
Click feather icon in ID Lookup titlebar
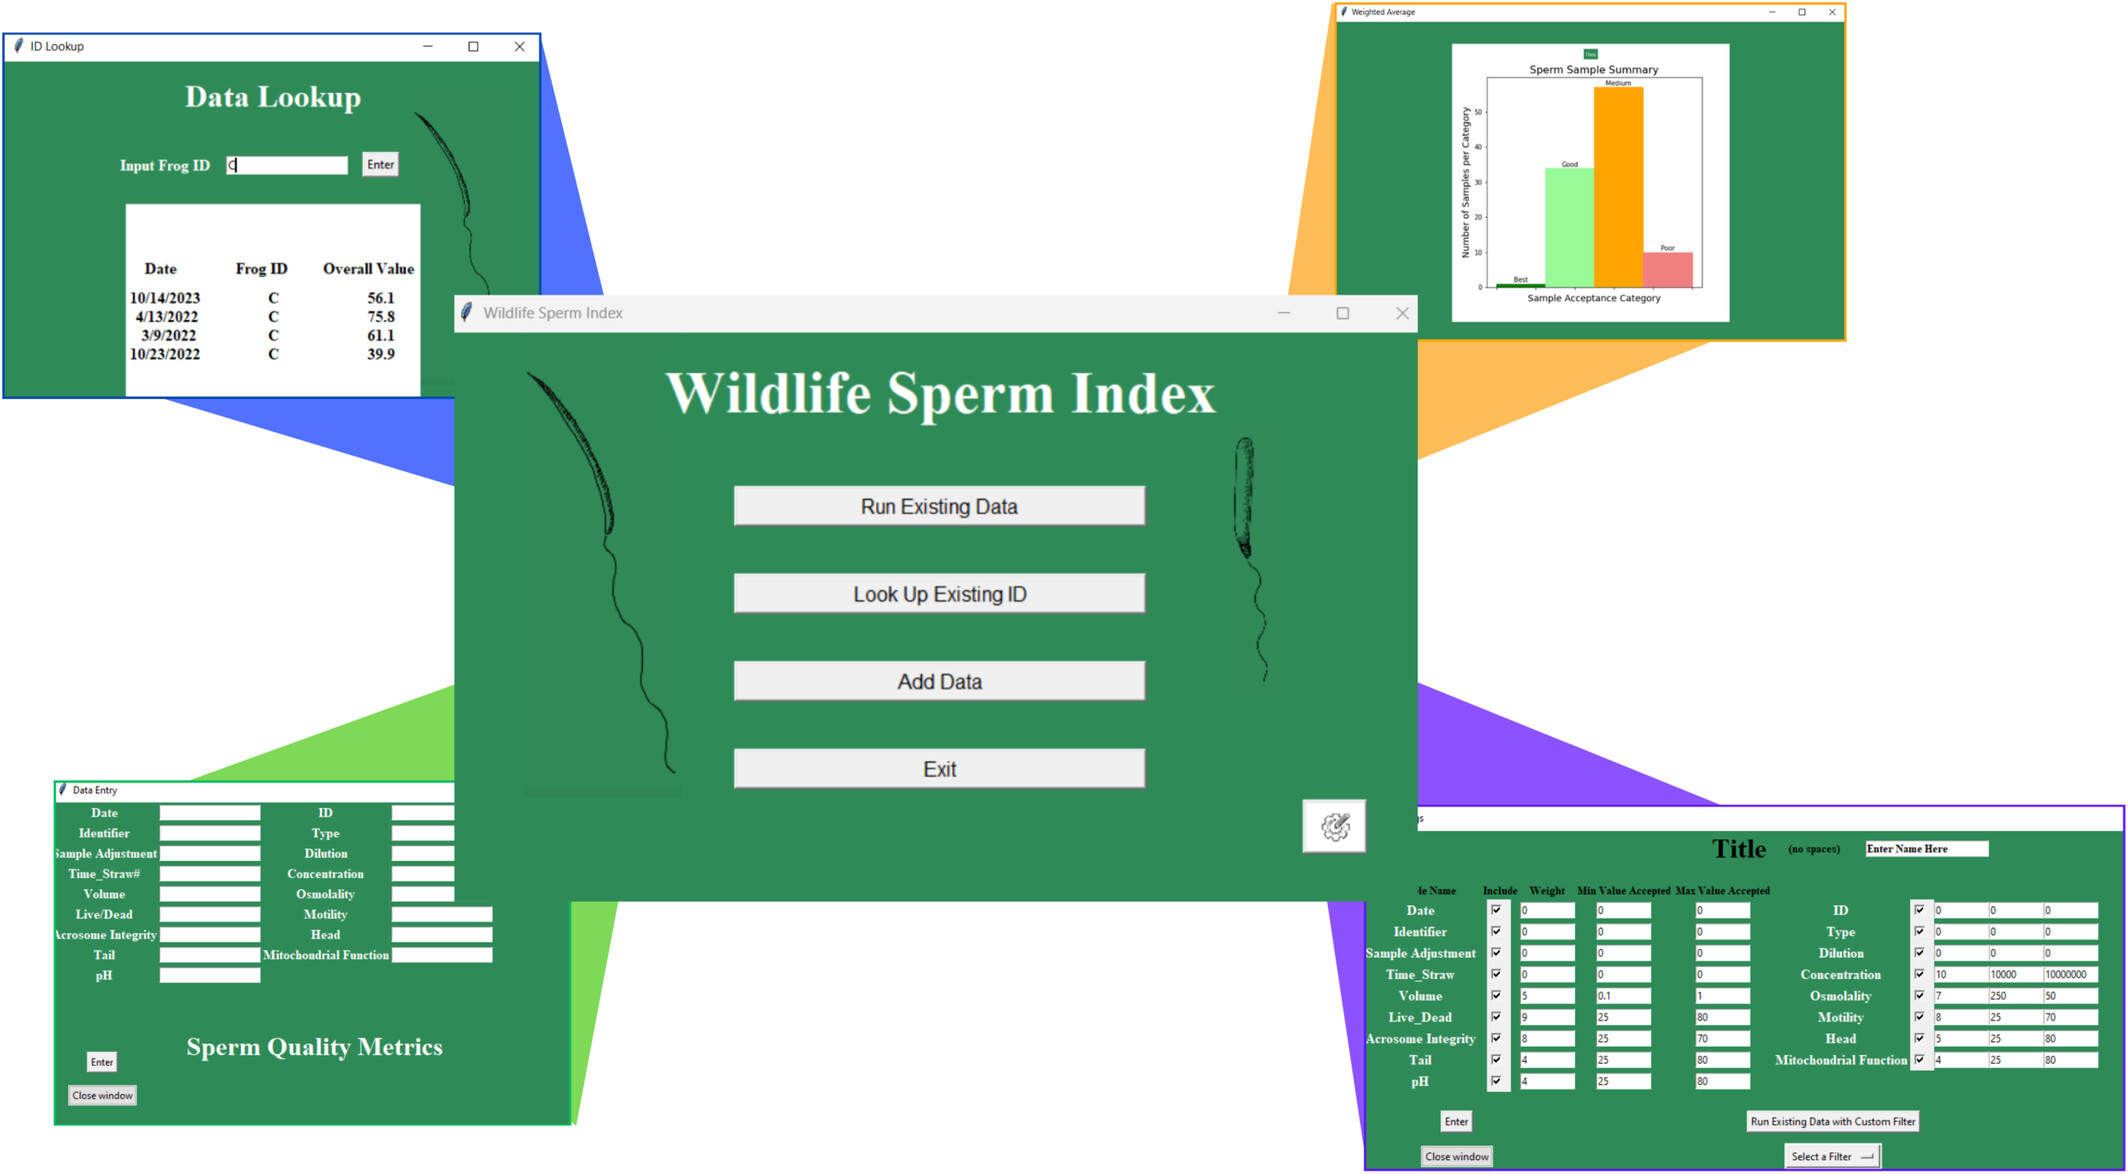18,46
